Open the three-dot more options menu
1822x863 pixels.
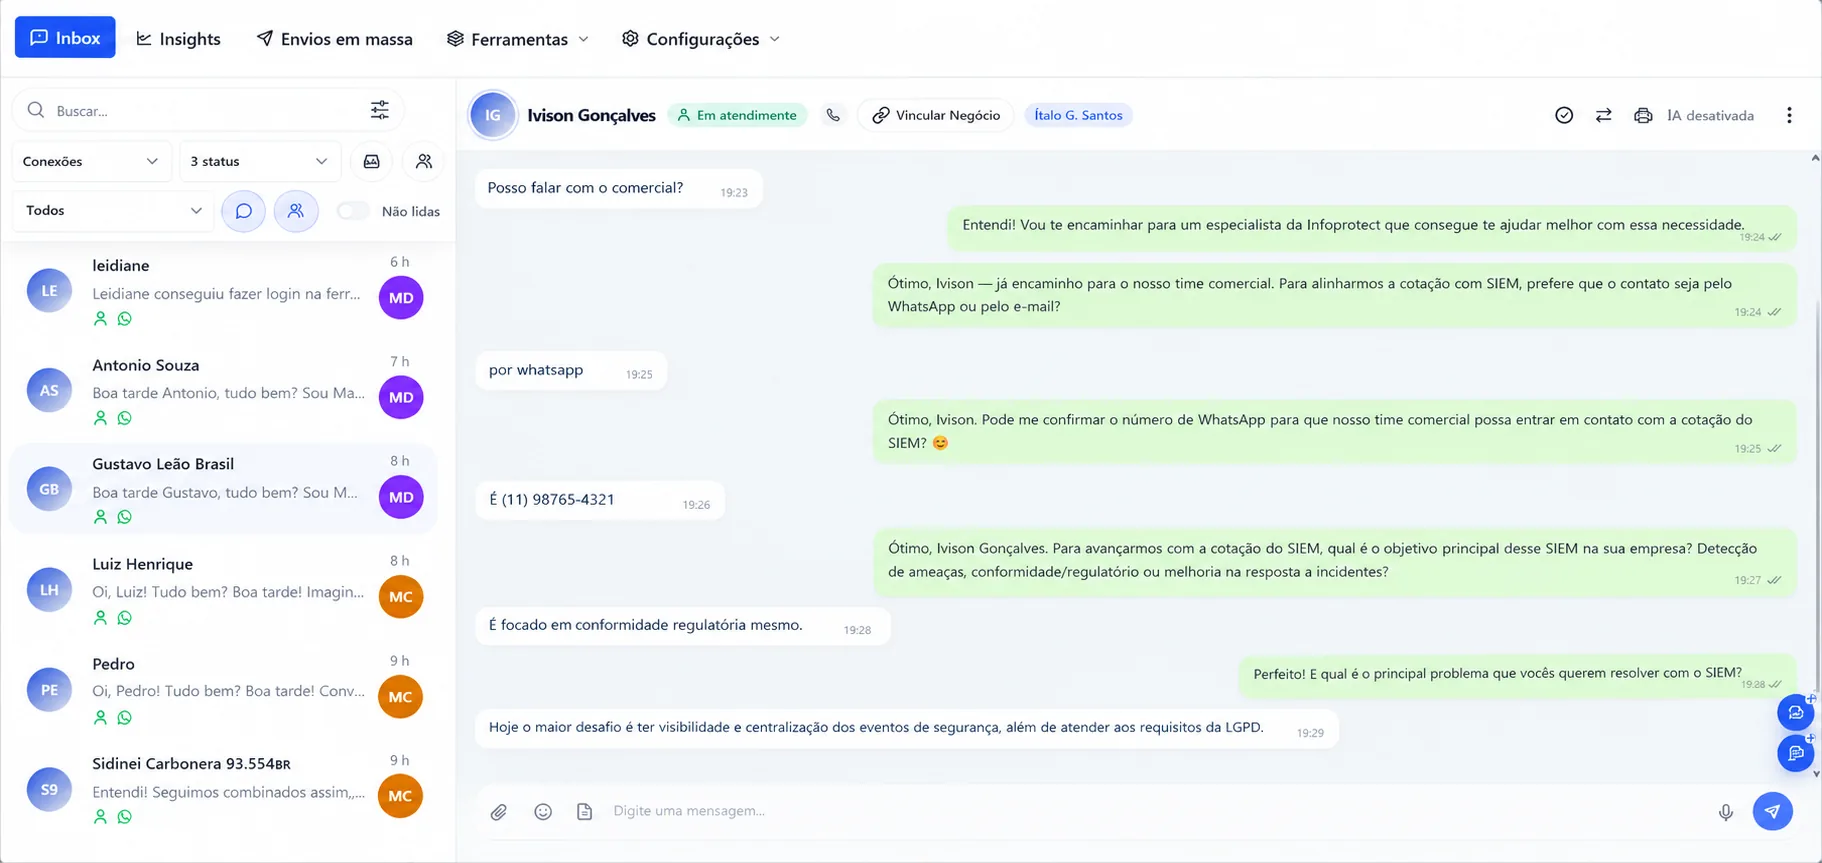tap(1789, 115)
